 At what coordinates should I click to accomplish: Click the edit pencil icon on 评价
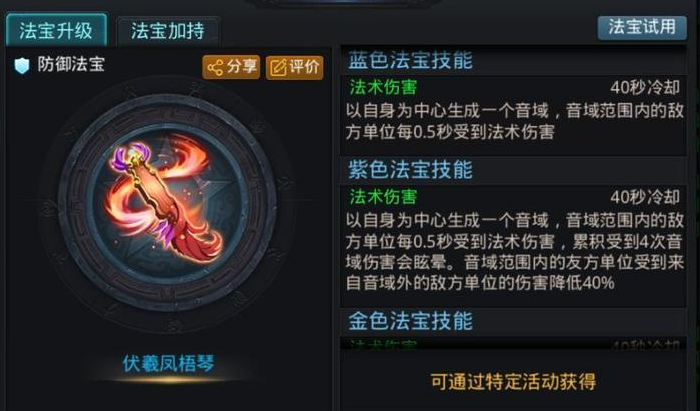[279, 68]
